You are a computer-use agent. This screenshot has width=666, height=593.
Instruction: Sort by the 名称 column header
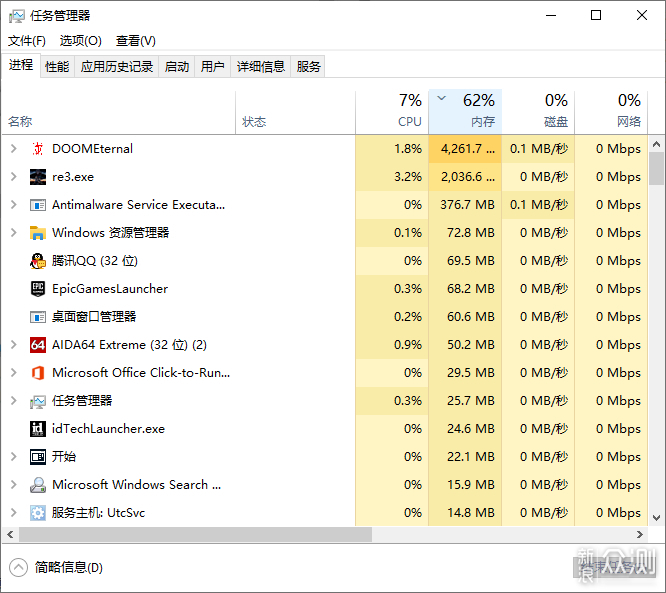point(119,113)
